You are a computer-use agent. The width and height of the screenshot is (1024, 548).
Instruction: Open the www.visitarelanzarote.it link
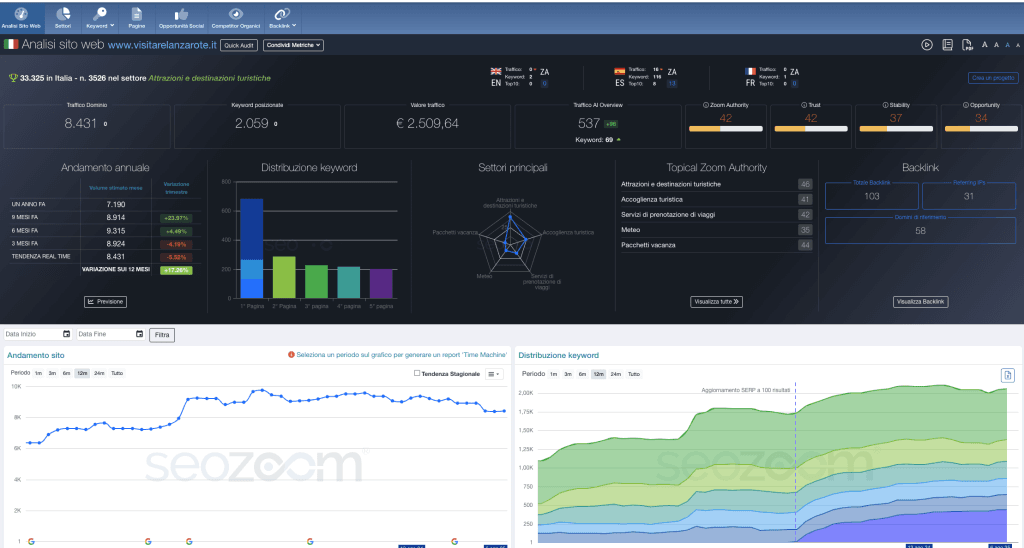click(x=162, y=45)
